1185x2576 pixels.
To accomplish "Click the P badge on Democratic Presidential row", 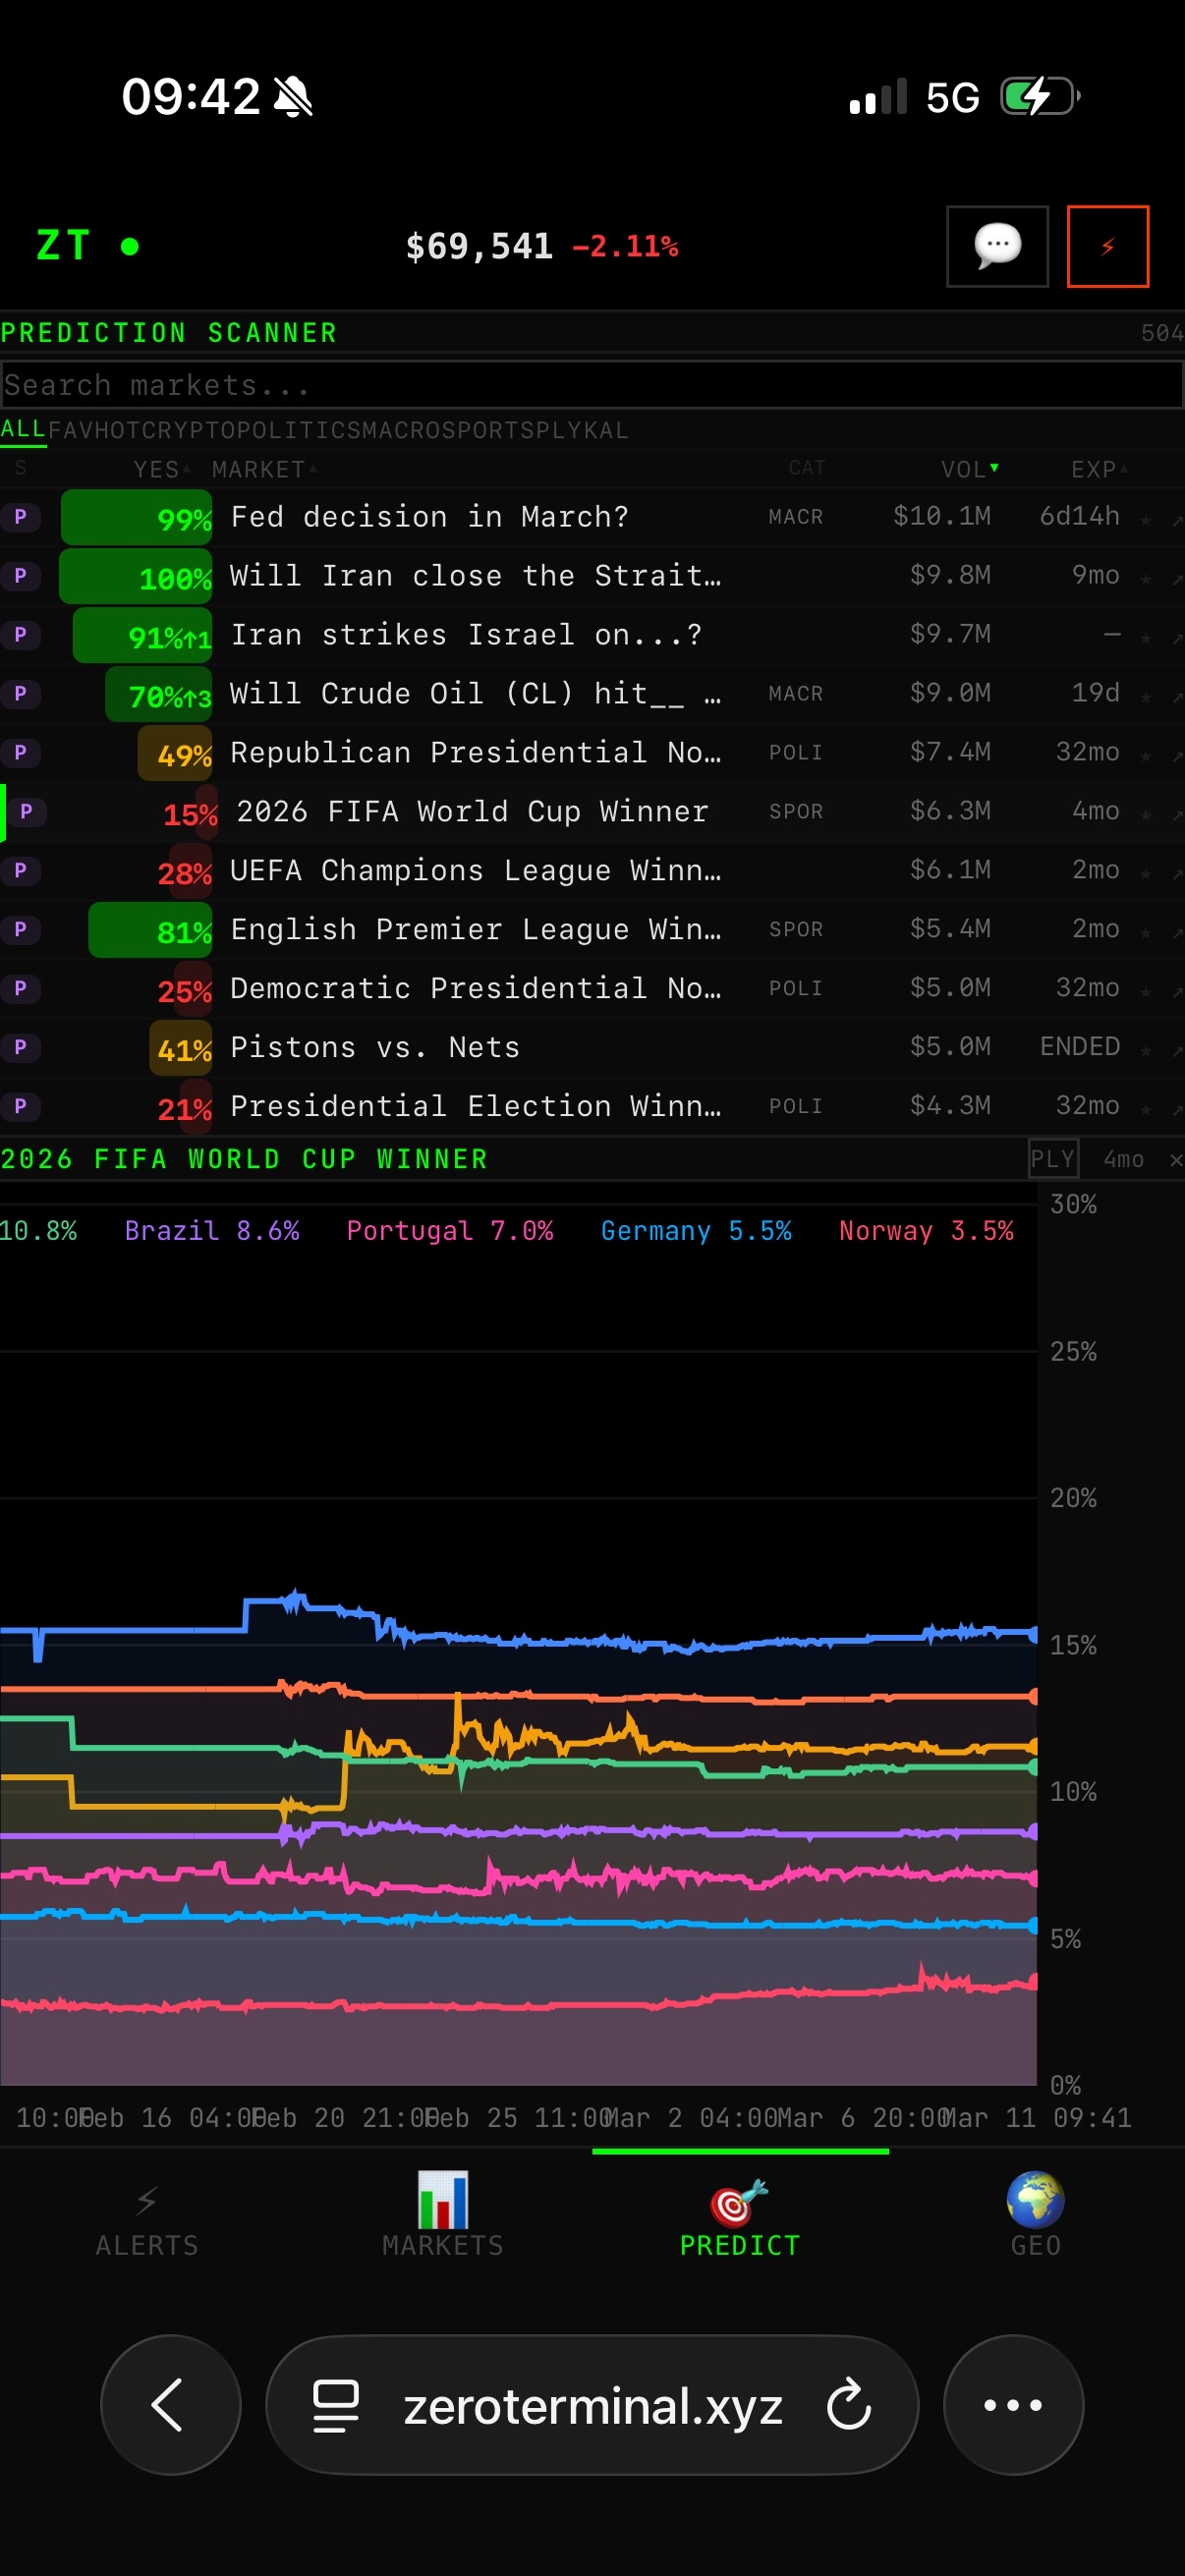I will pos(20,989).
